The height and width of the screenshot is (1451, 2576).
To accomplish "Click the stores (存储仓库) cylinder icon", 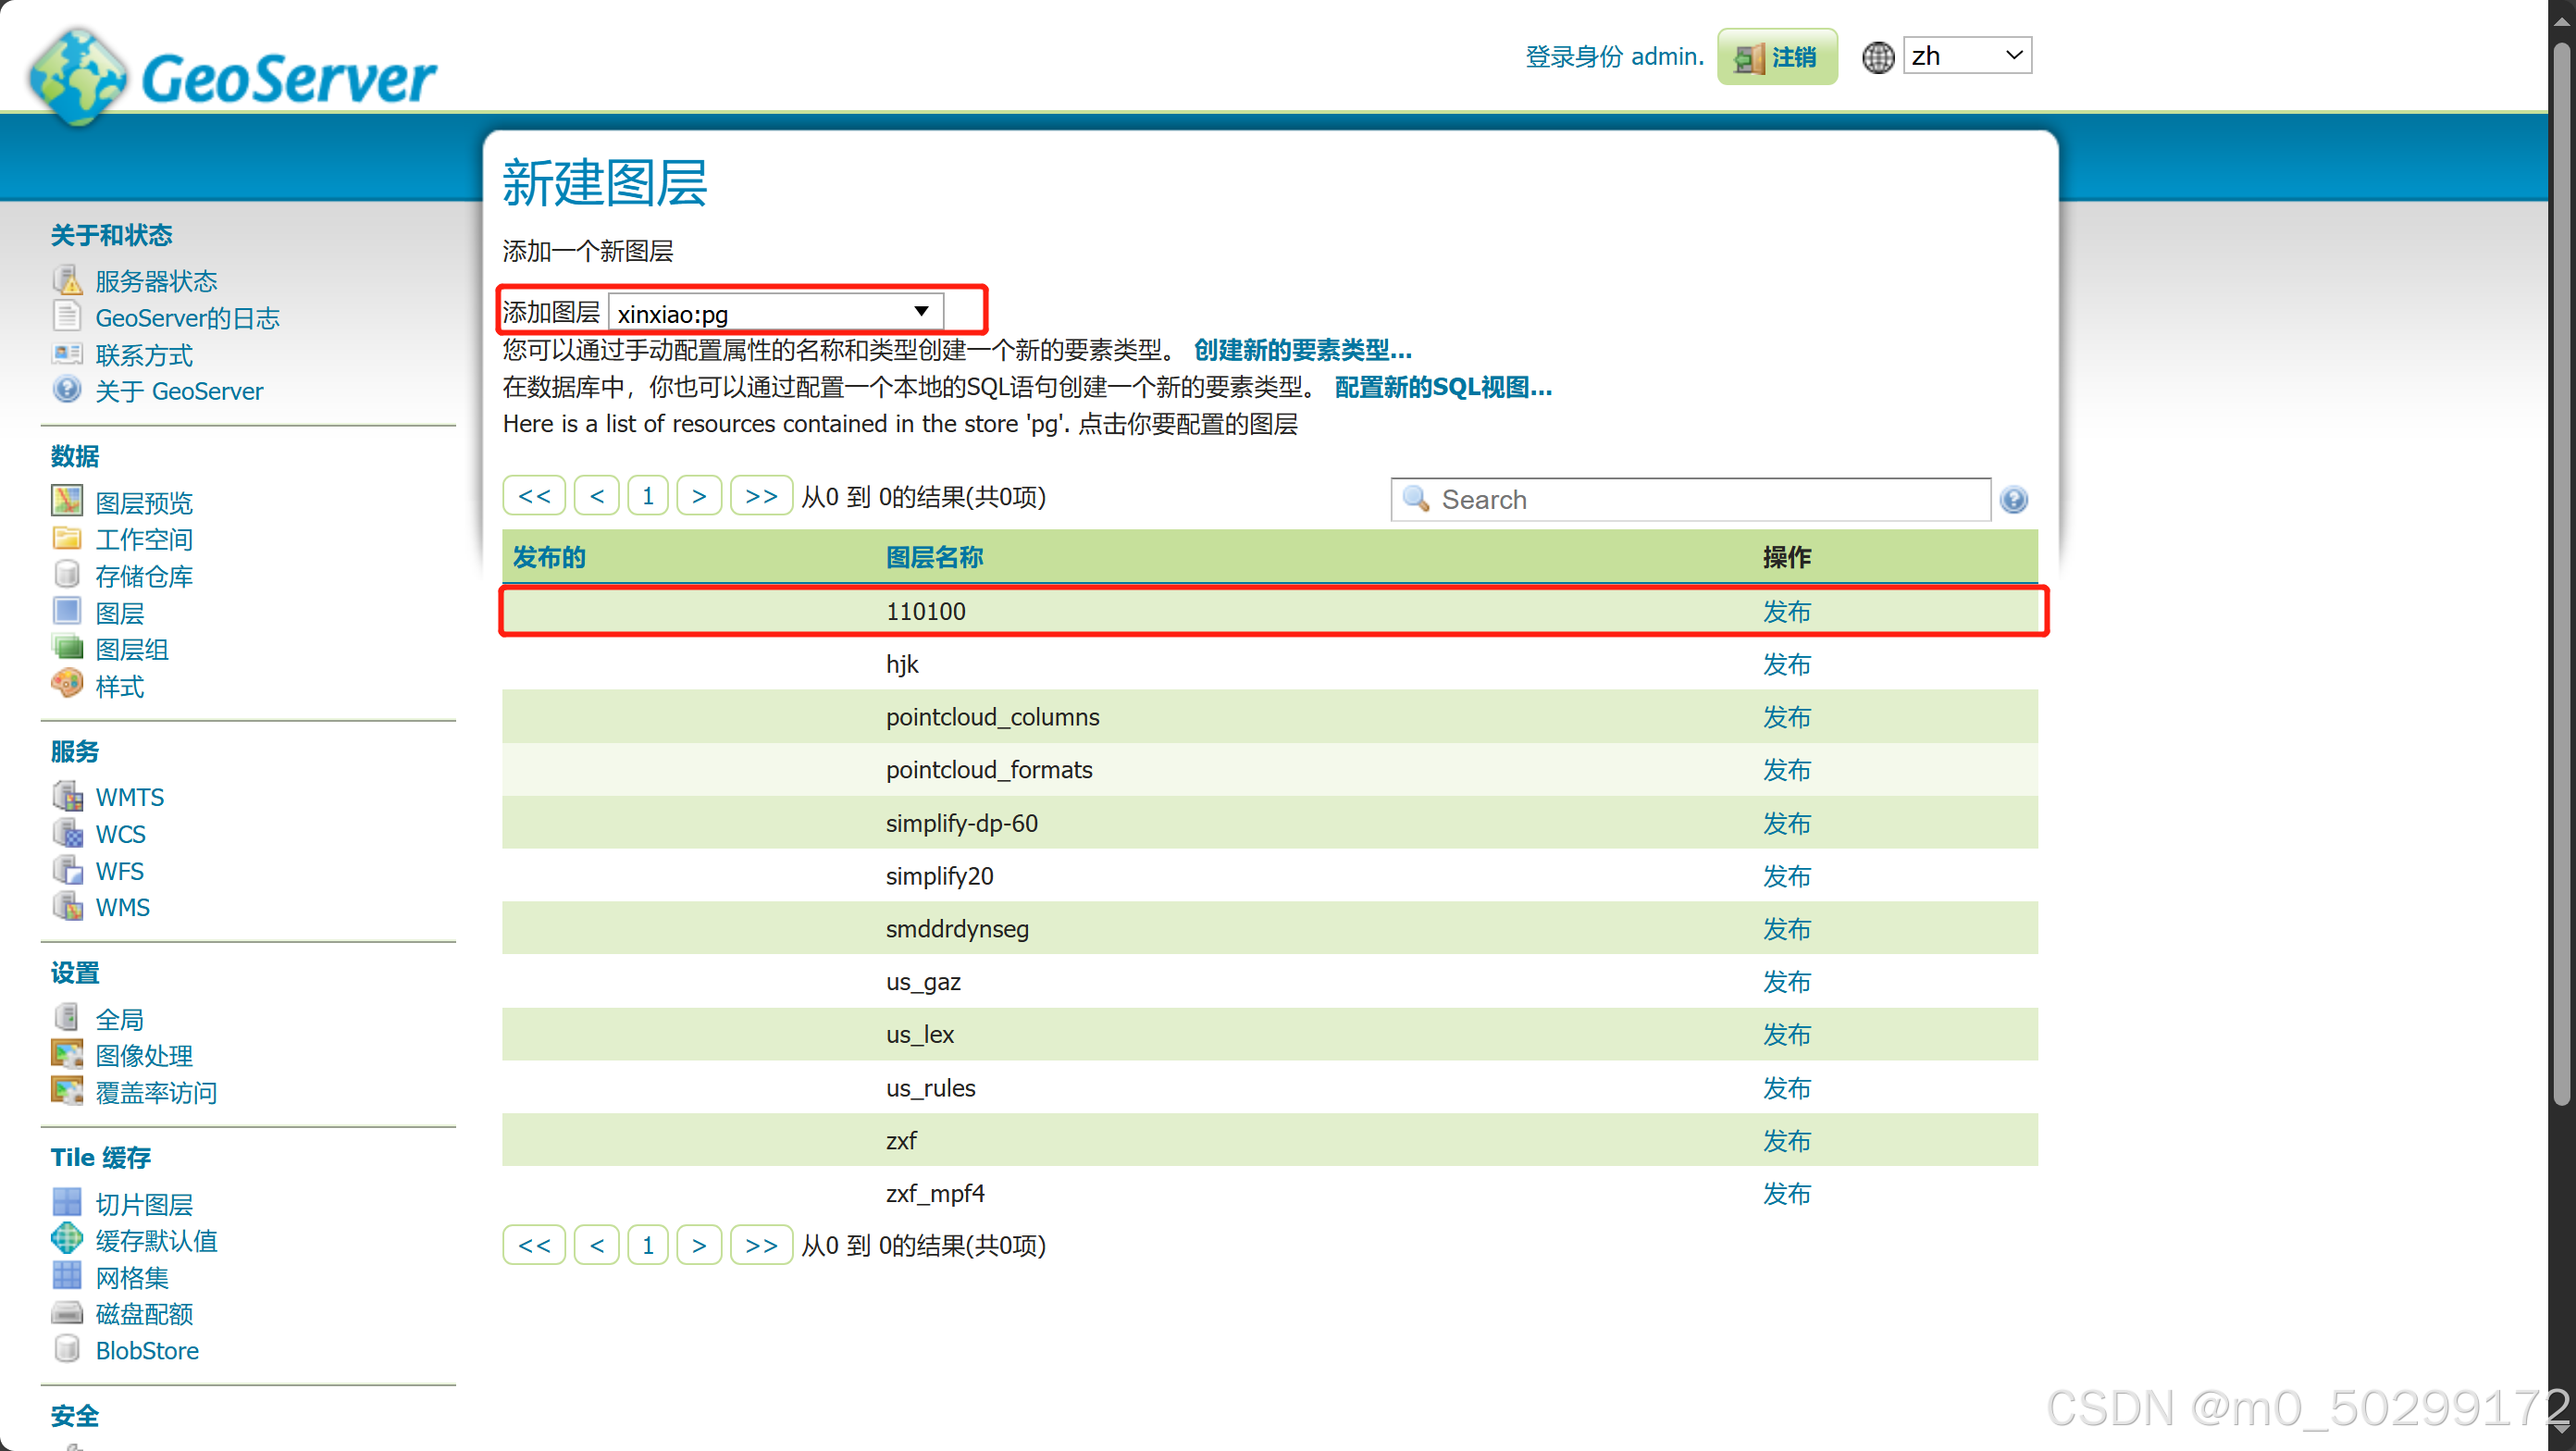I will pyautogui.click(x=67, y=574).
